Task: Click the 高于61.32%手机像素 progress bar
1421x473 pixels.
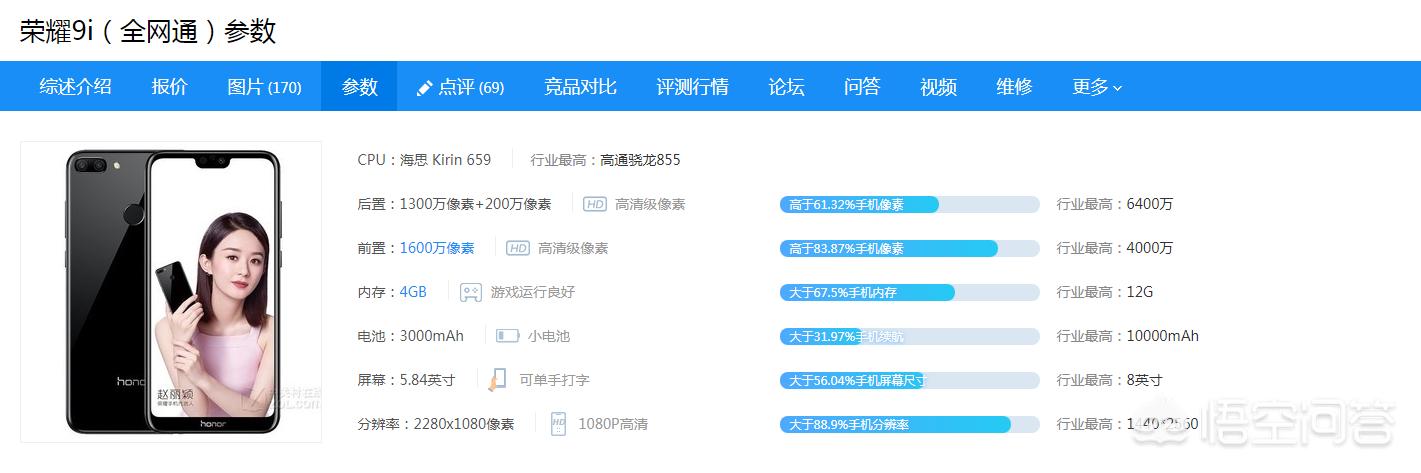Action: coord(909,204)
